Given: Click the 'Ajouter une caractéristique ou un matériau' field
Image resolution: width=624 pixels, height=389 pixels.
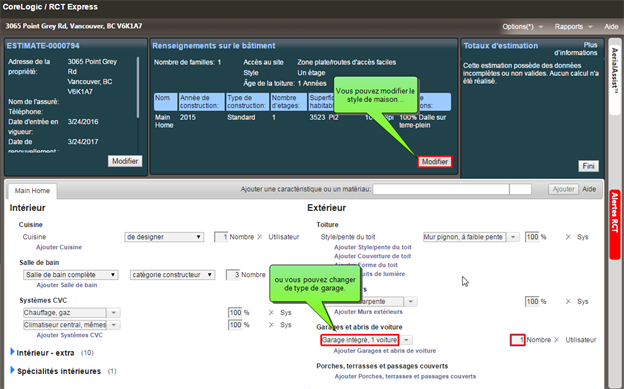Looking at the screenshot, I should [441, 189].
